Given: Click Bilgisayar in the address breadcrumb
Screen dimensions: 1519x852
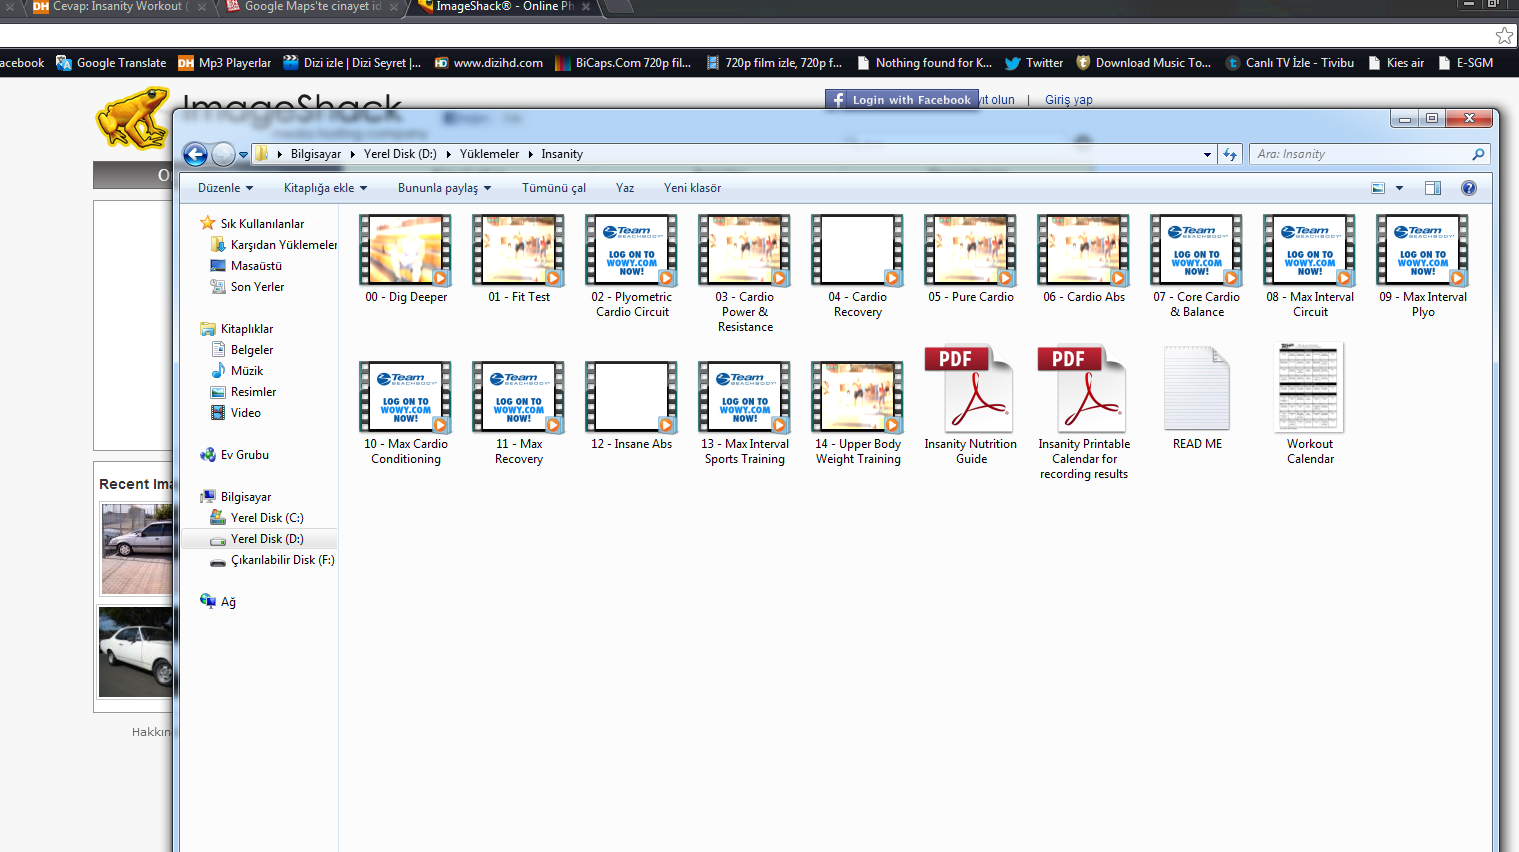Looking at the screenshot, I should coord(316,154).
